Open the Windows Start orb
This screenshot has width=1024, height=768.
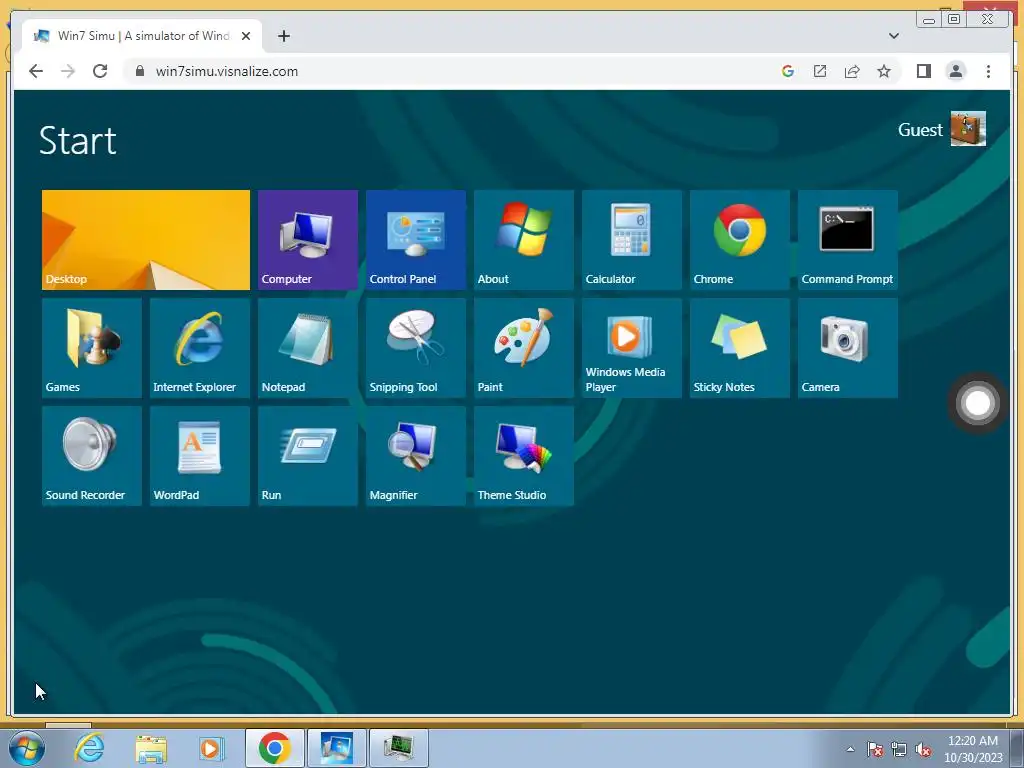point(27,748)
